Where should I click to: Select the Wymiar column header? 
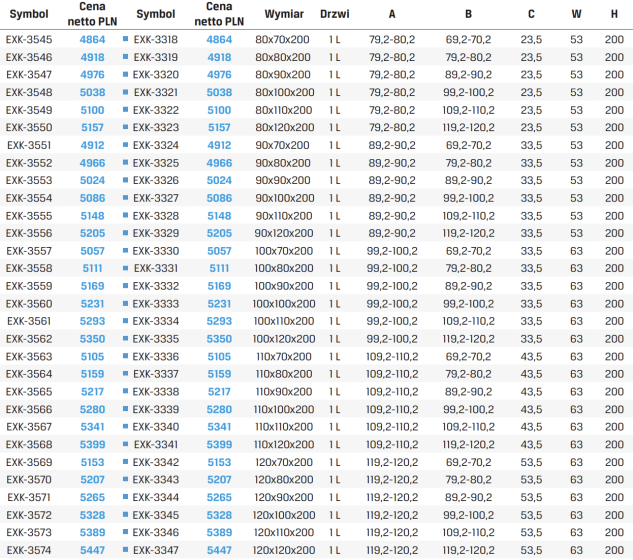[x=284, y=14]
